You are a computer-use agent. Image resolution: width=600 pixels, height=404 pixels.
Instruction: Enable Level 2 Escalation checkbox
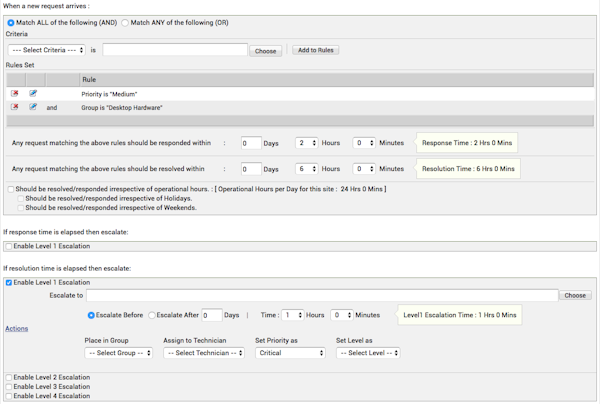9,376
